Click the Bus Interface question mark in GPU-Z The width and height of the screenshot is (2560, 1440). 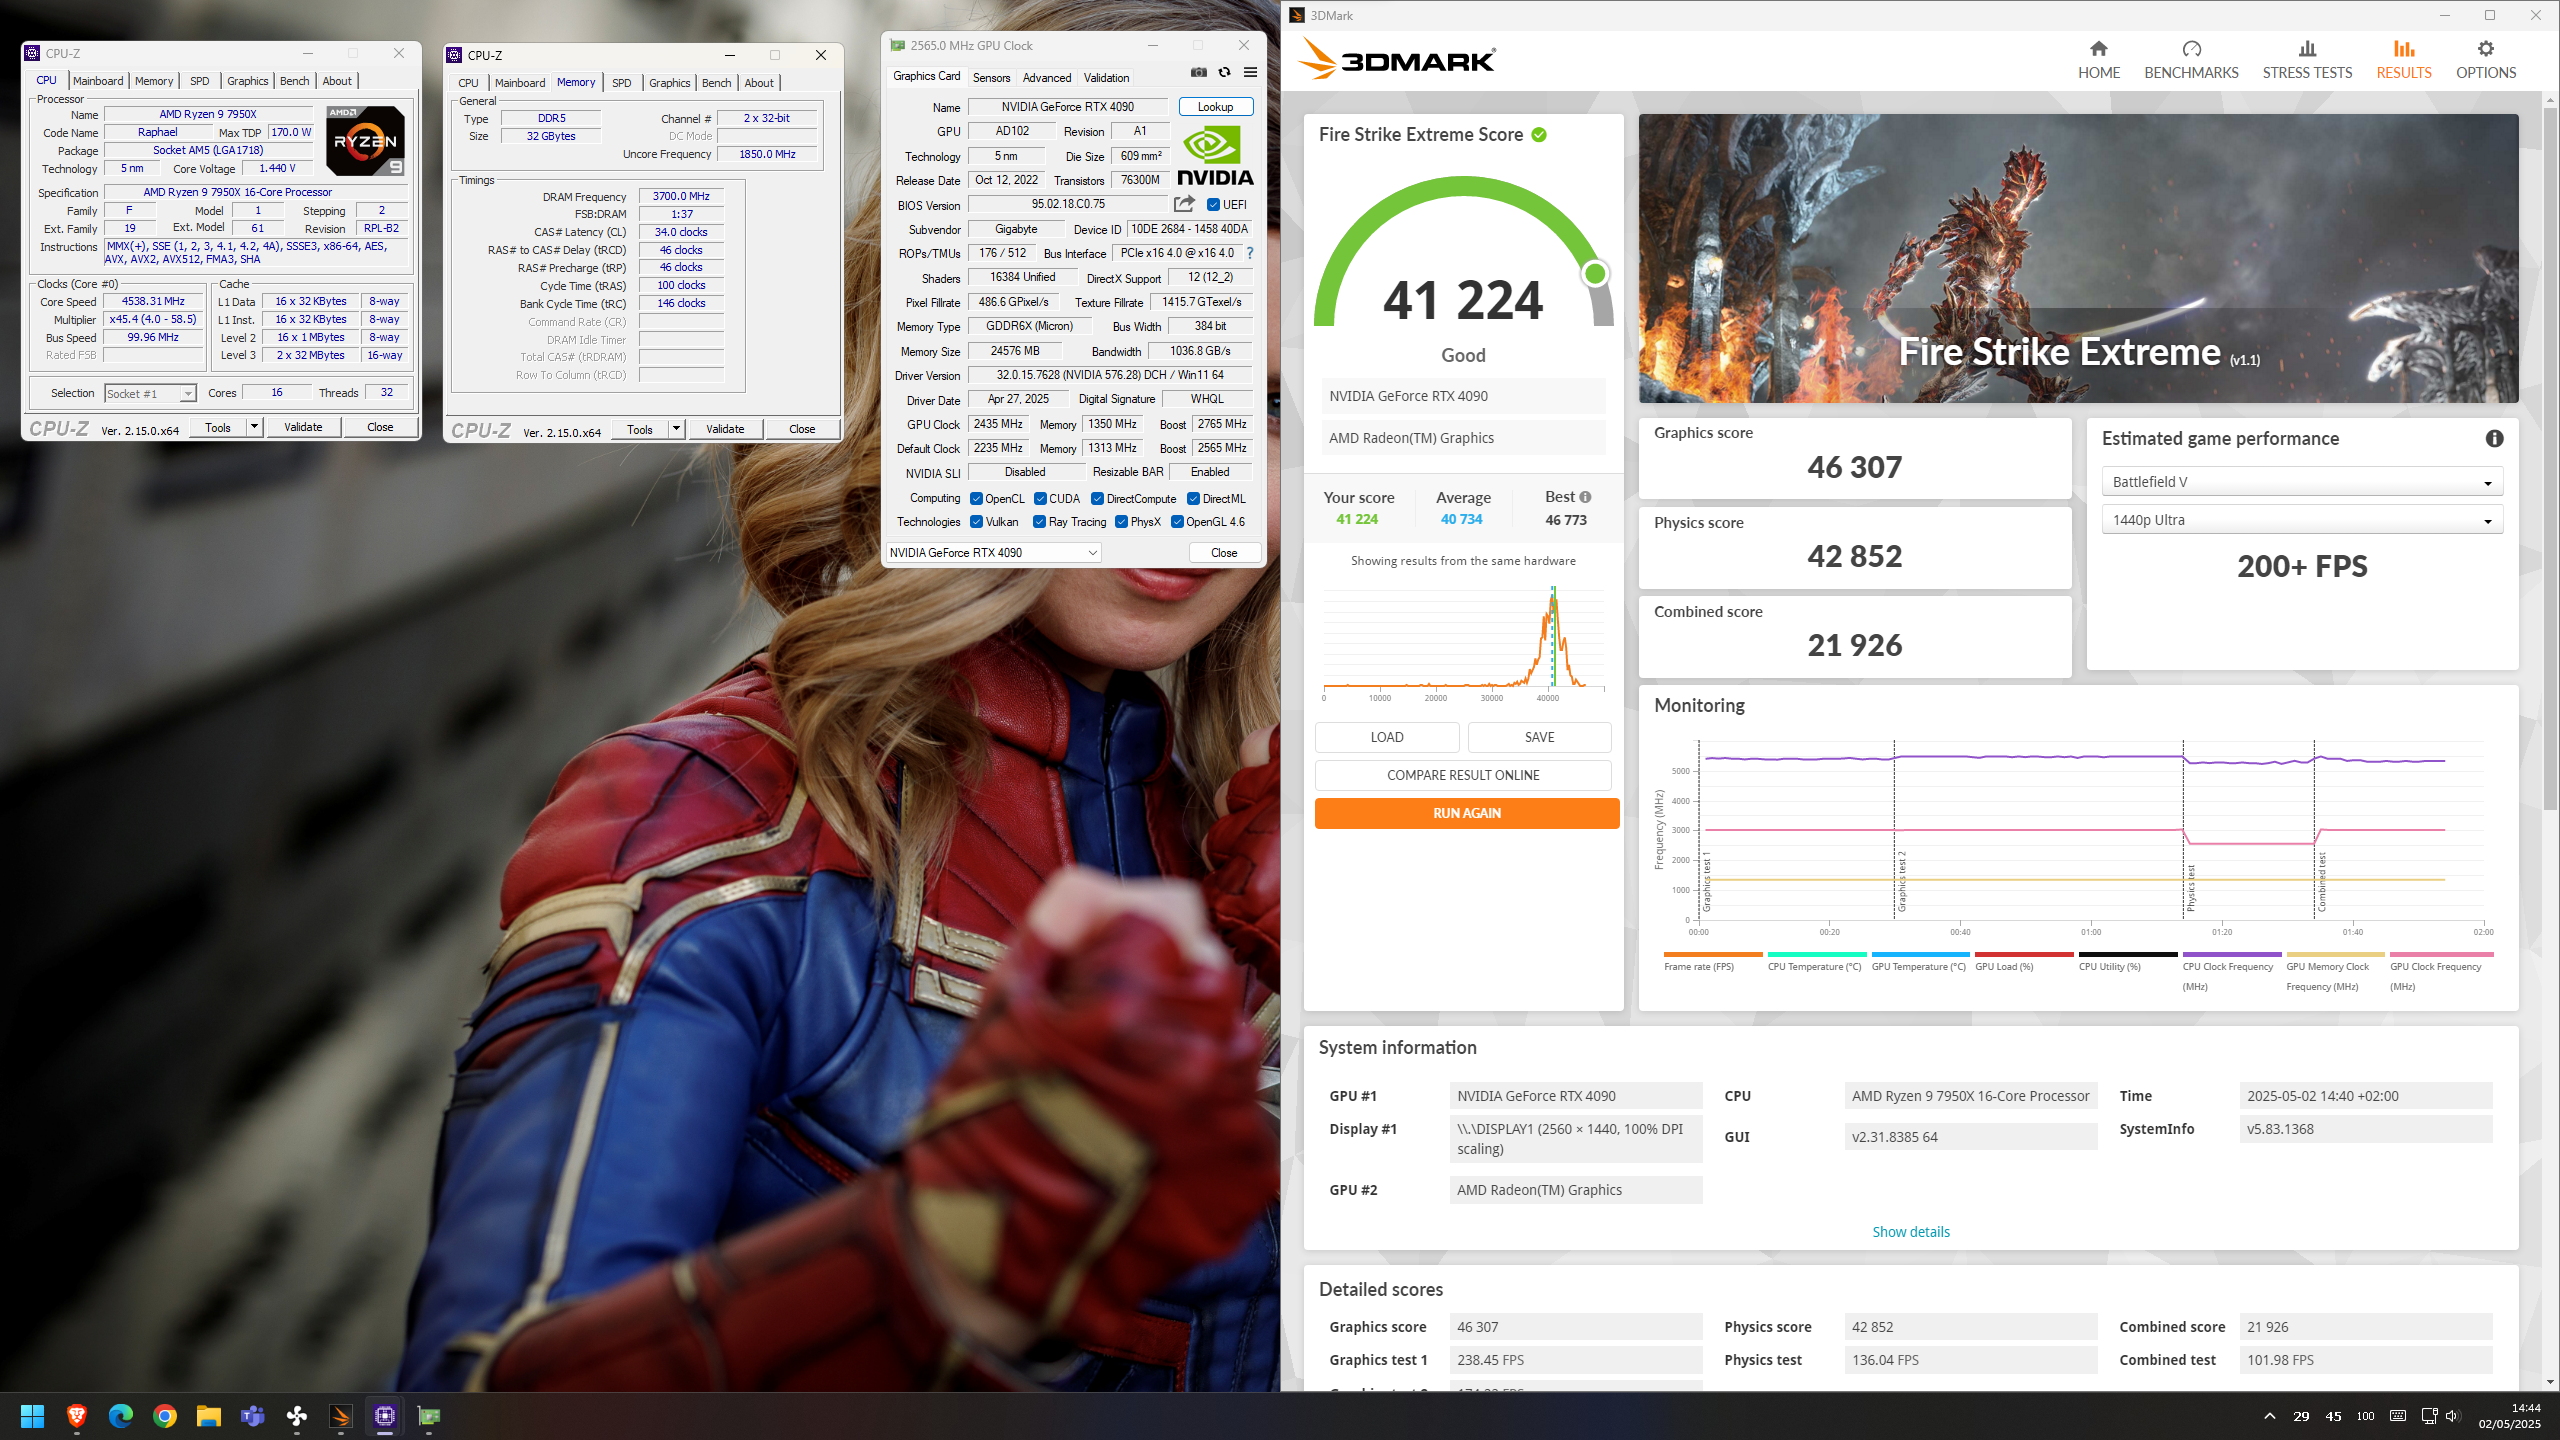1249,253
